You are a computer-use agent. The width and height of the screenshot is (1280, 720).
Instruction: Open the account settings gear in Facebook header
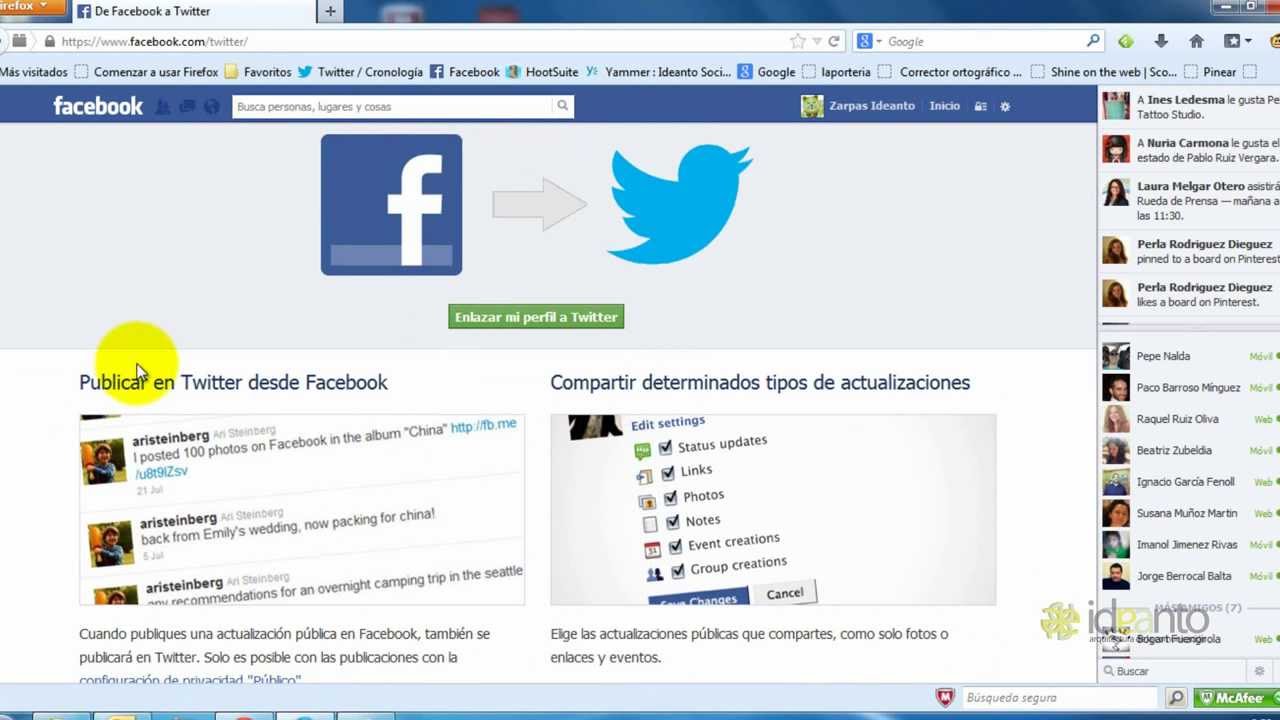pos(1005,106)
